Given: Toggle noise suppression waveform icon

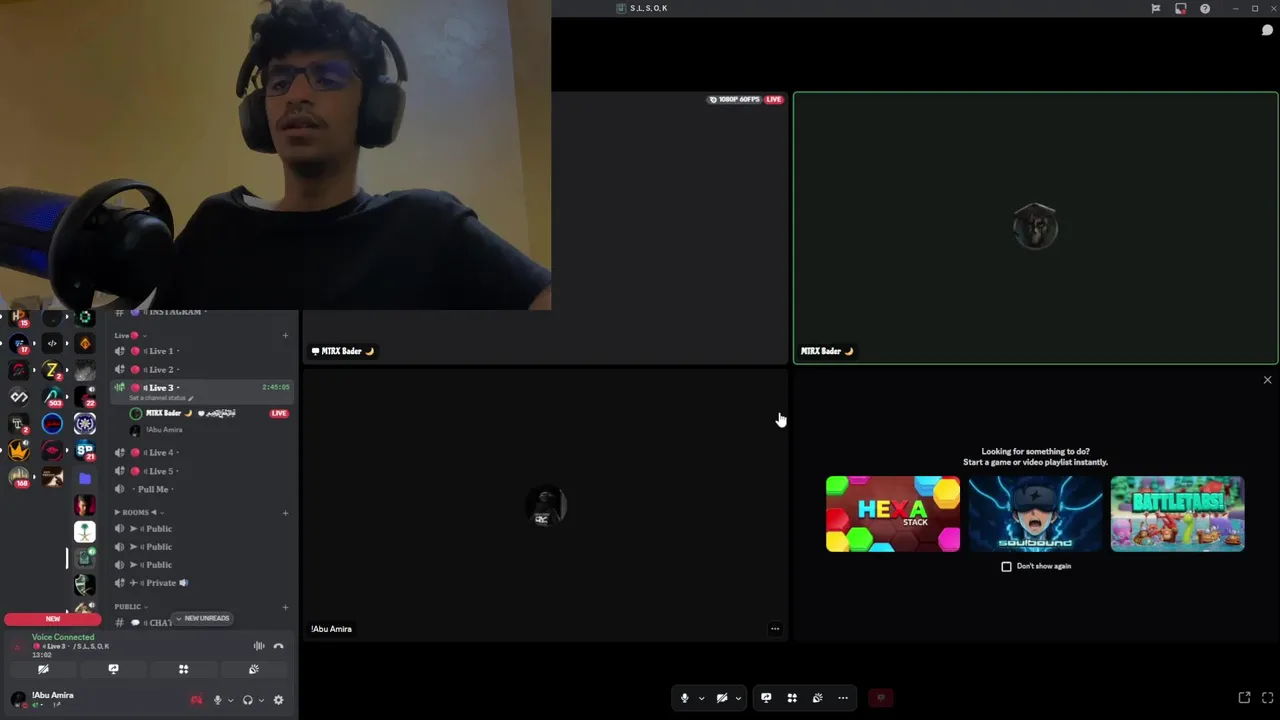Looking at the screenshot, I should [x=259, y=646].
